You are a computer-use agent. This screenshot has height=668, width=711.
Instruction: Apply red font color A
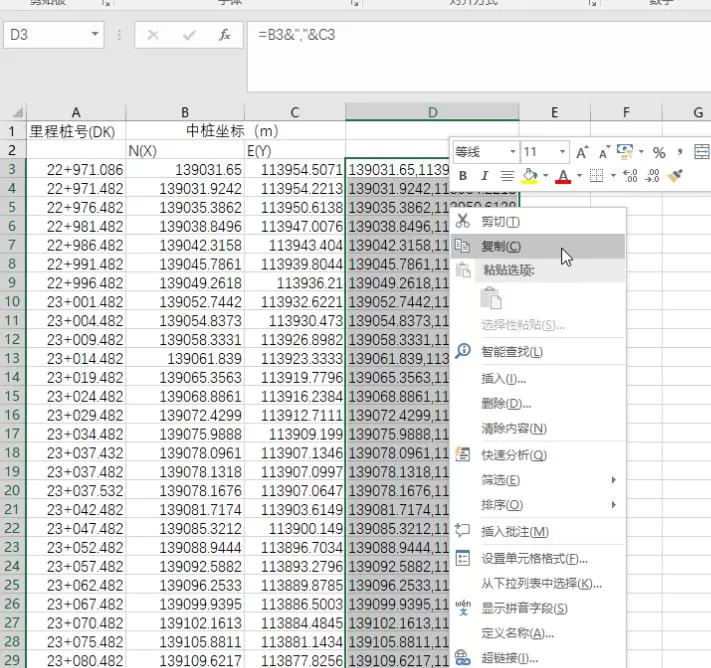(563, 176)
